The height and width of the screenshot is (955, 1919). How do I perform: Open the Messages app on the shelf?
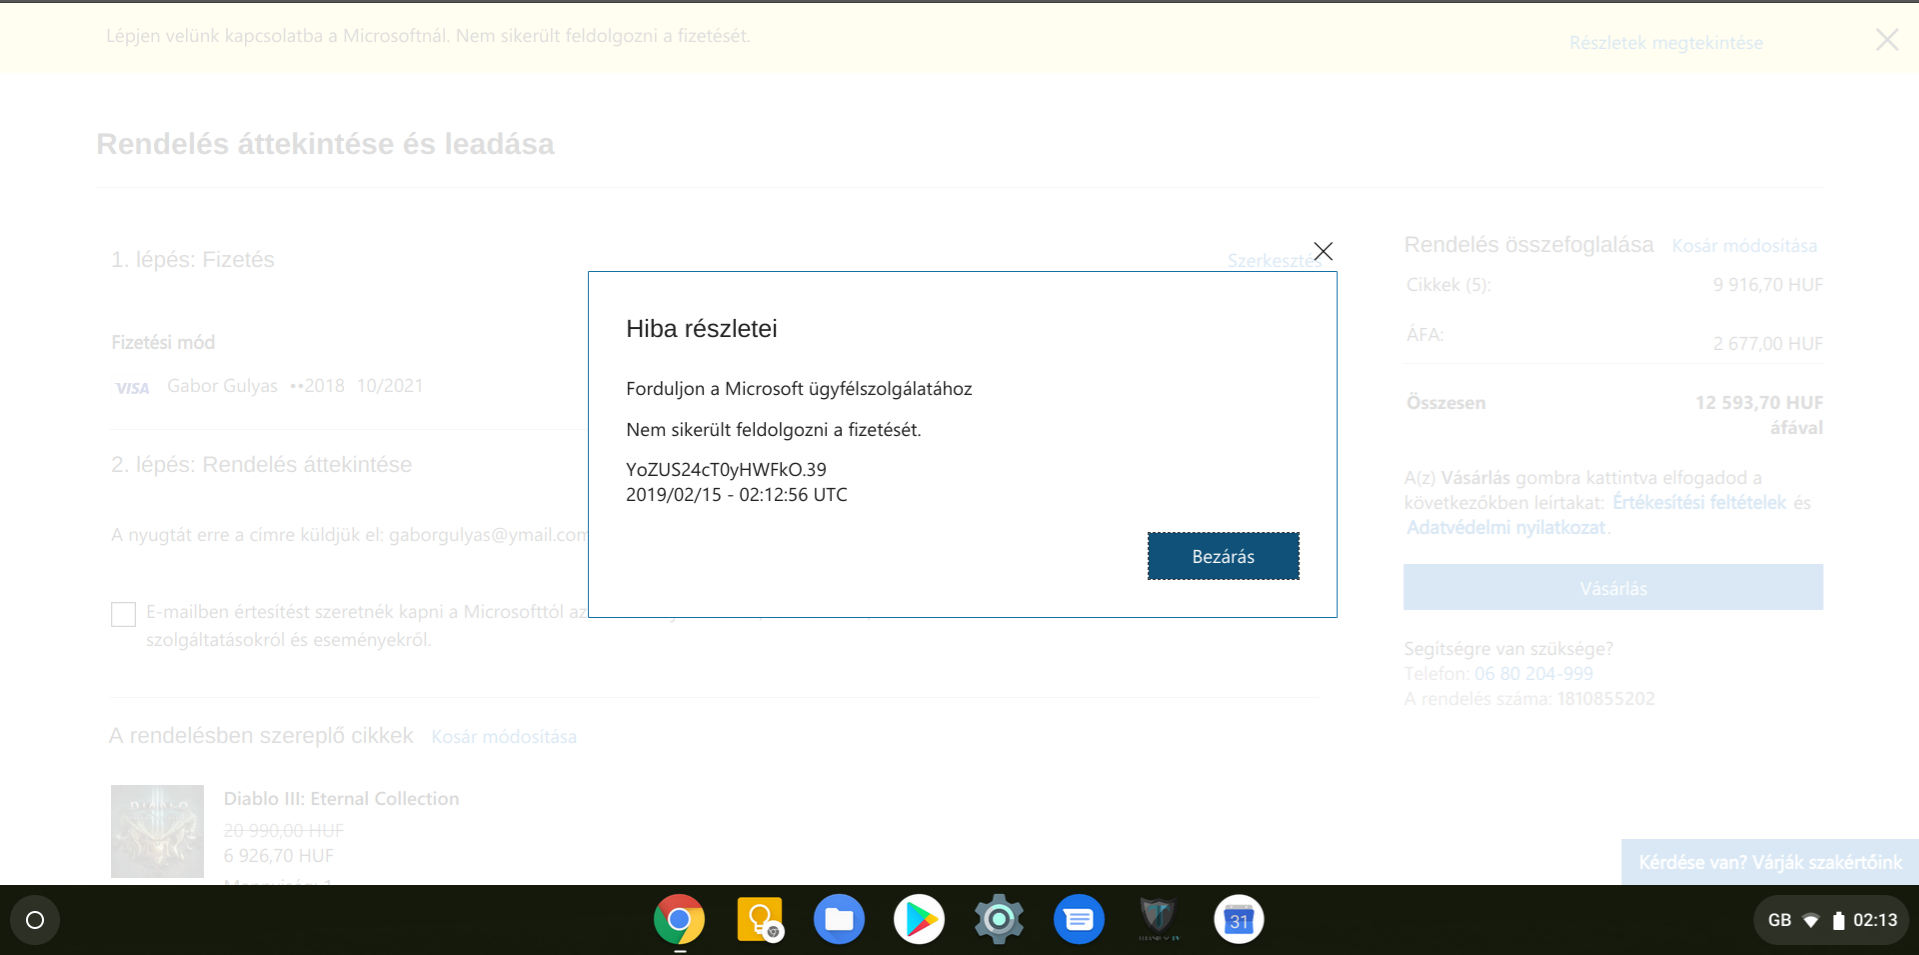tap(1079, 919)
